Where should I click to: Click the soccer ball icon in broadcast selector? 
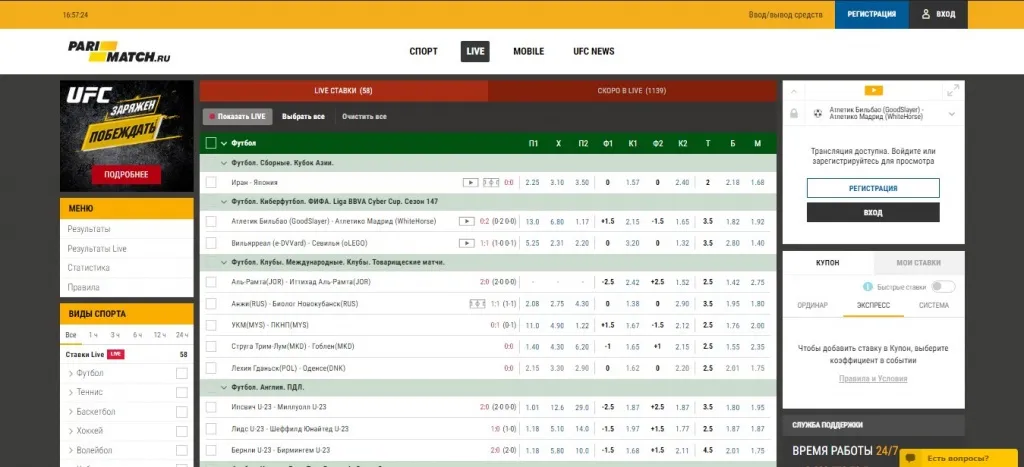point(818,114)
